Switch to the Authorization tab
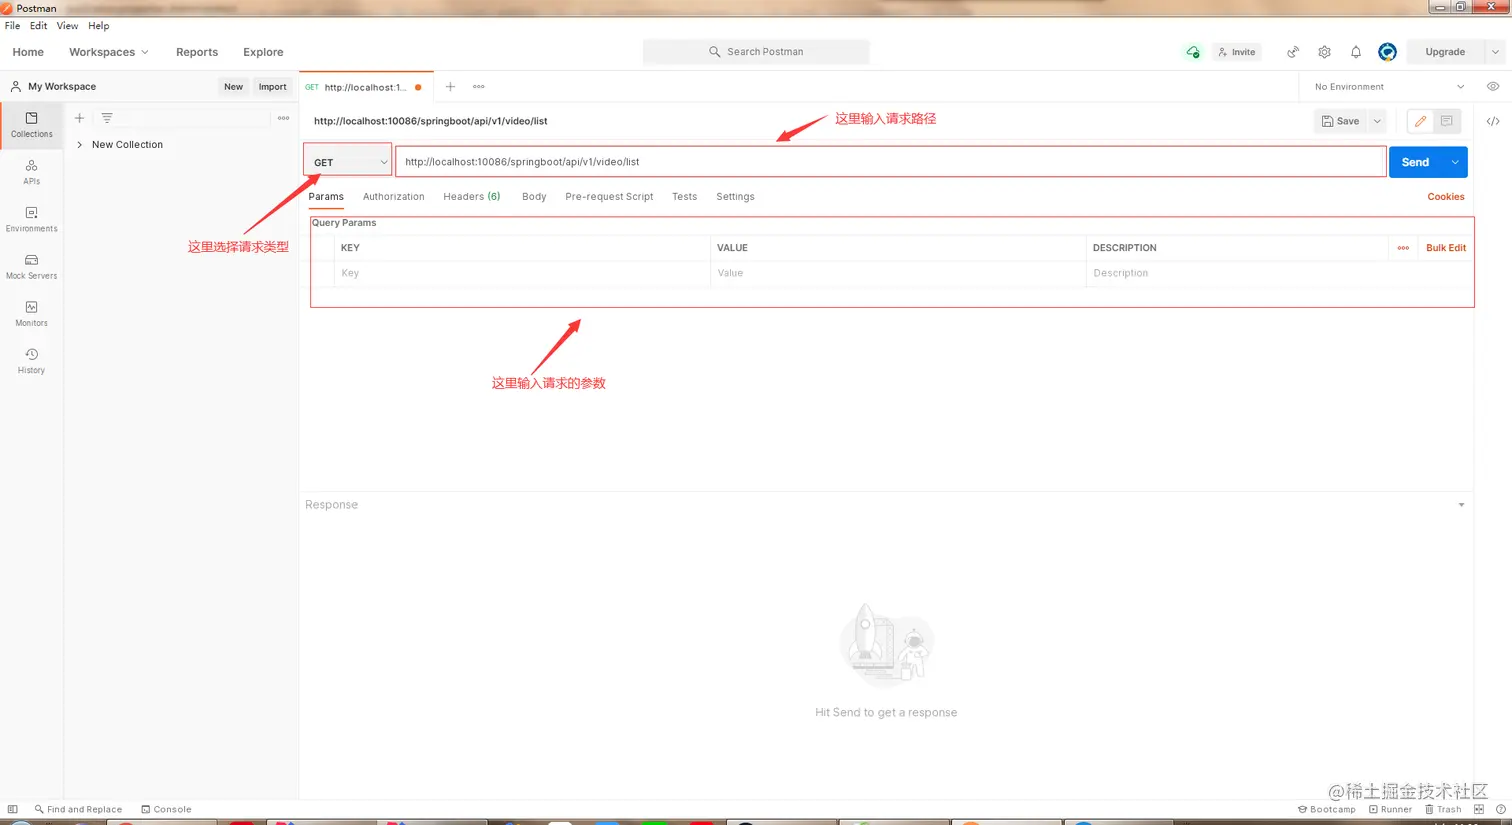Viewport: 1512px width, 825px height. click(x=393, y=197)
